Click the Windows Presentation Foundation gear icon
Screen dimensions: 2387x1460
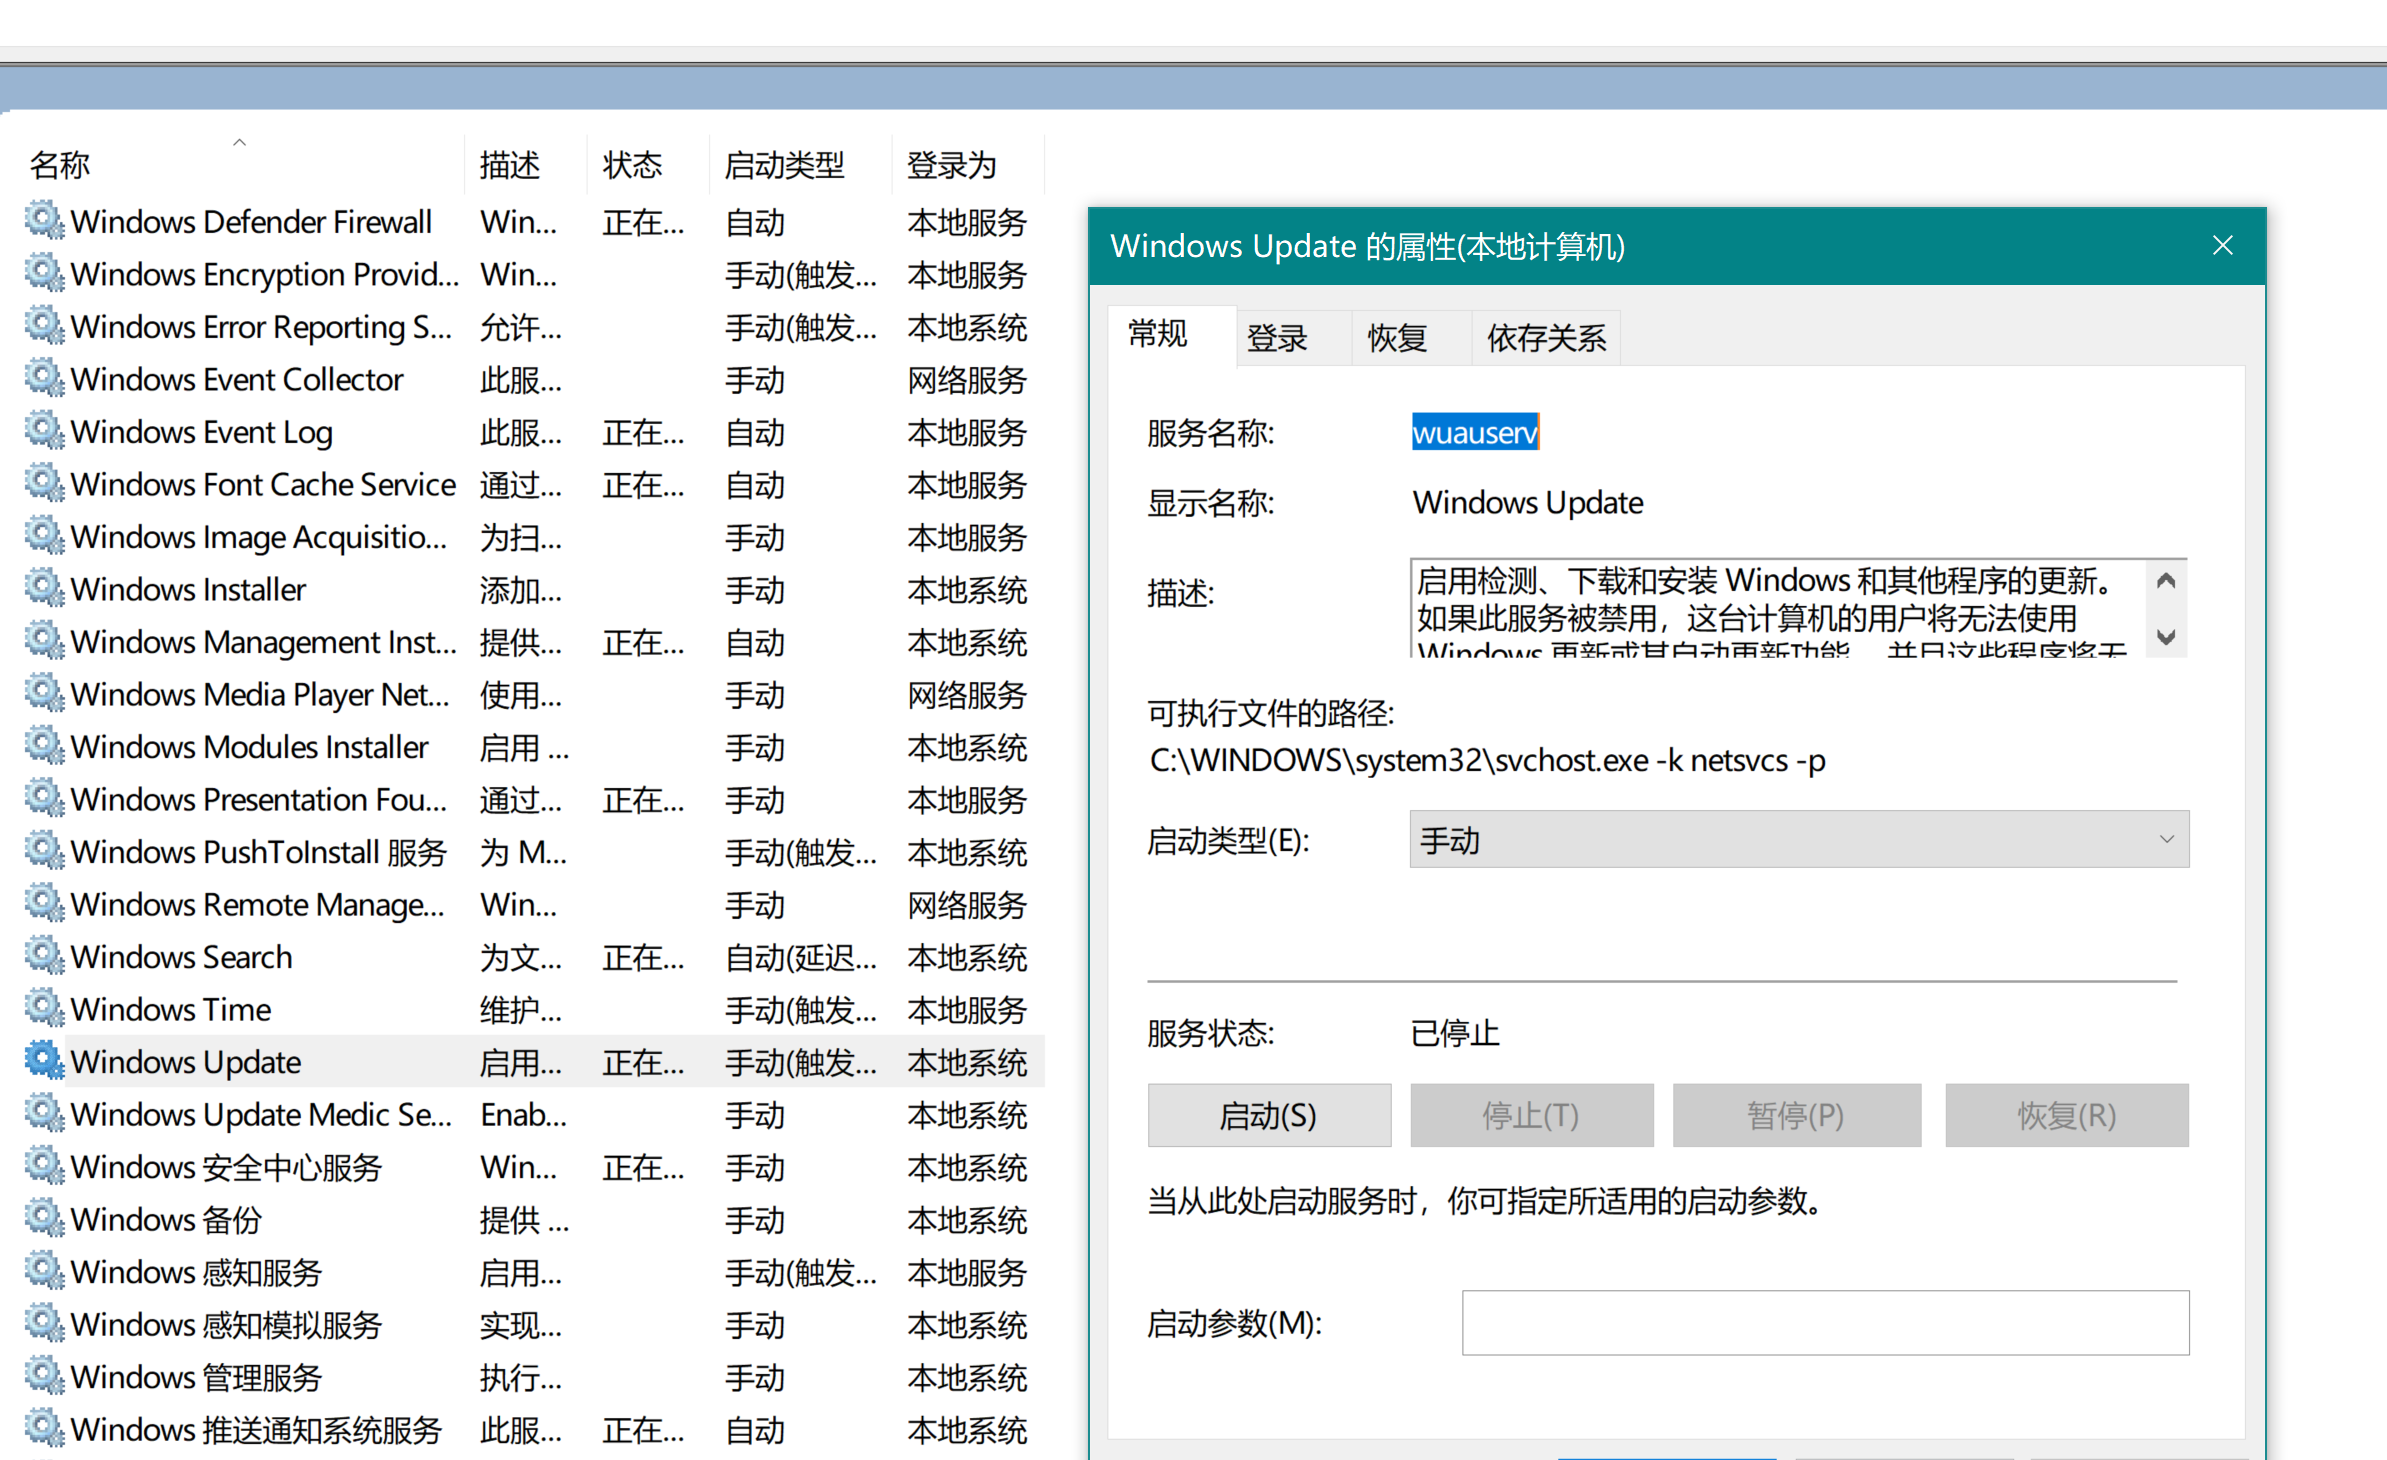[44, 798]
